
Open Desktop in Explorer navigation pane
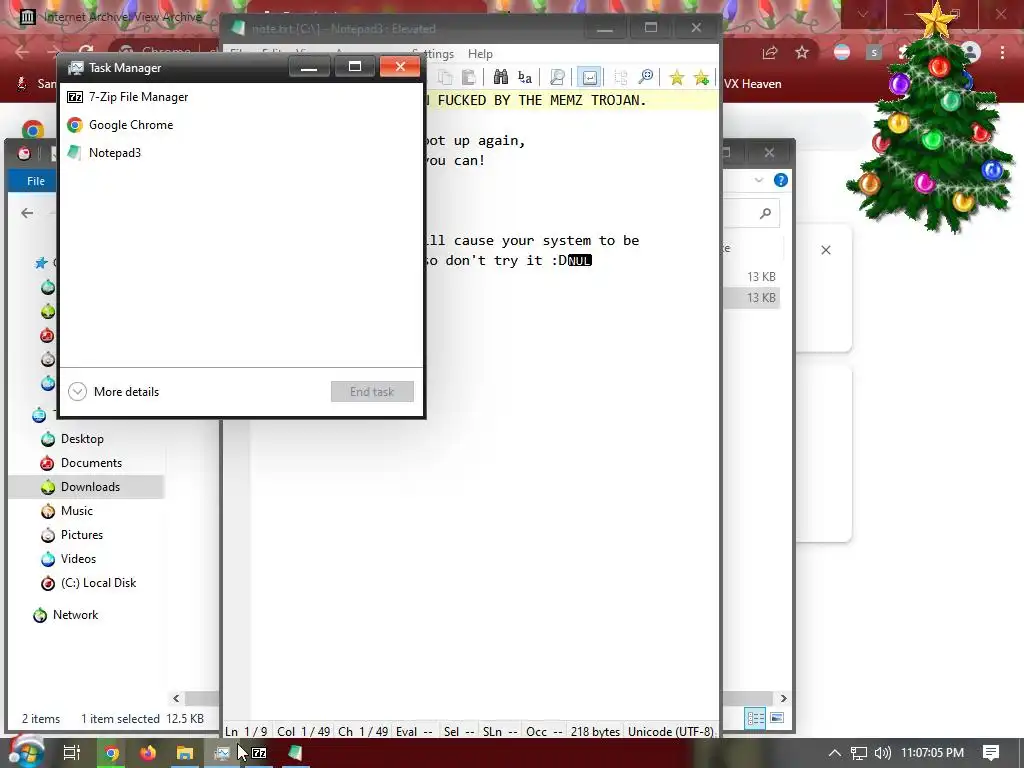pos(82,439)
